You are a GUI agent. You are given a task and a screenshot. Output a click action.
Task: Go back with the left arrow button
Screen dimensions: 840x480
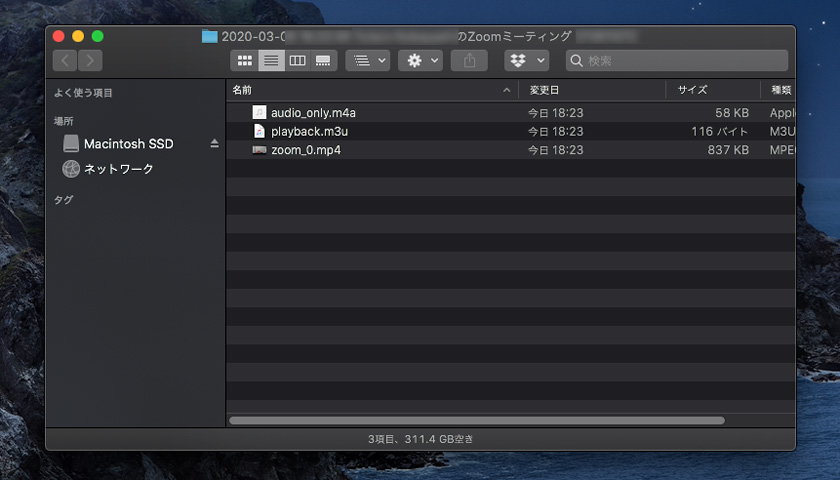coord(65,61)
